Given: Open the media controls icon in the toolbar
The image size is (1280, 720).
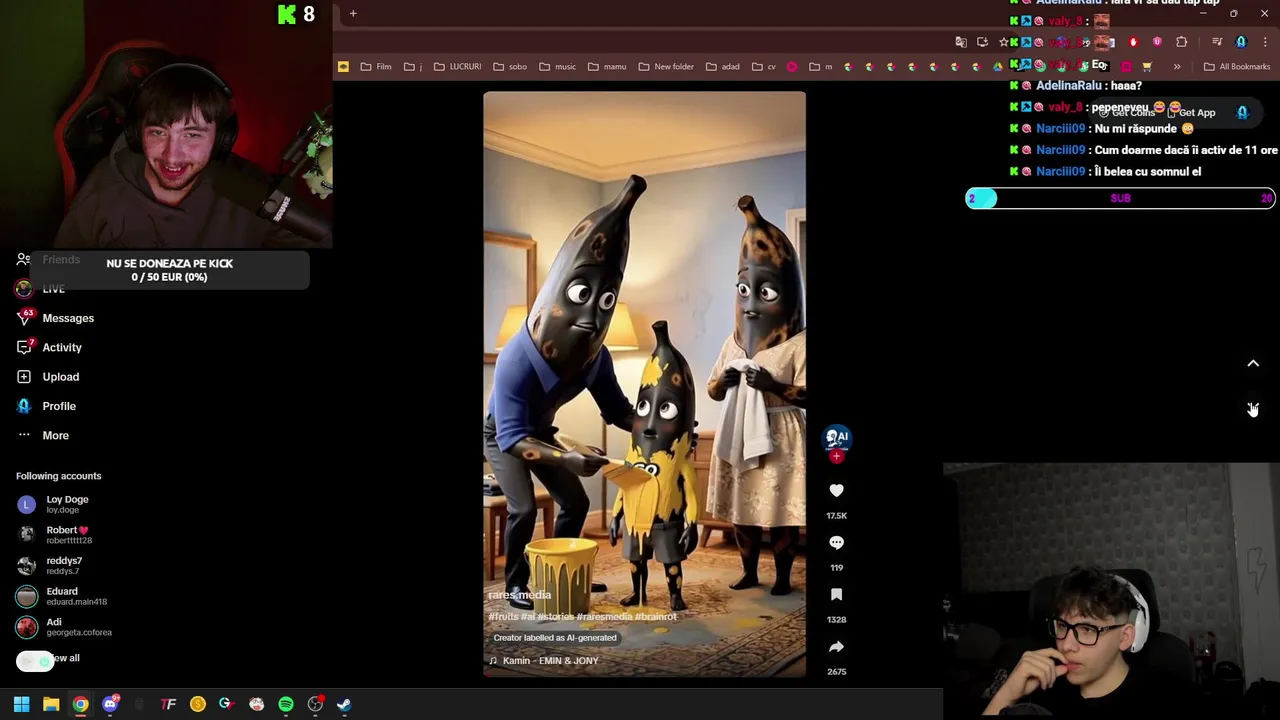Looking at the screenshot, I should (1217, 42).
